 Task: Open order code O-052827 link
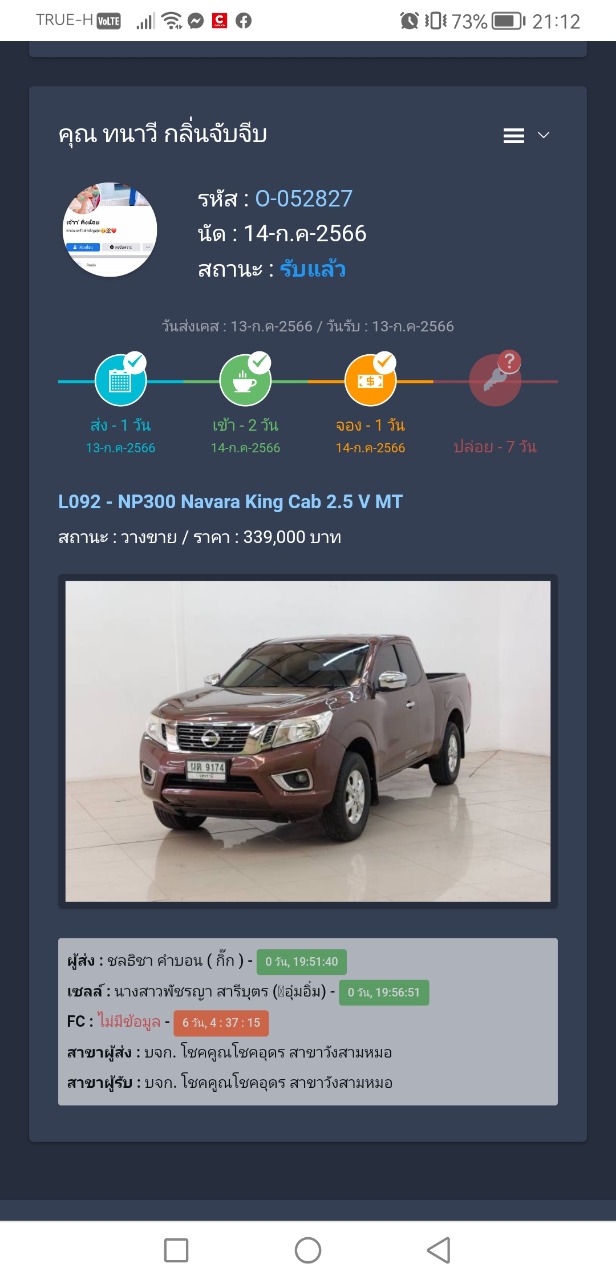click(304, 199)
